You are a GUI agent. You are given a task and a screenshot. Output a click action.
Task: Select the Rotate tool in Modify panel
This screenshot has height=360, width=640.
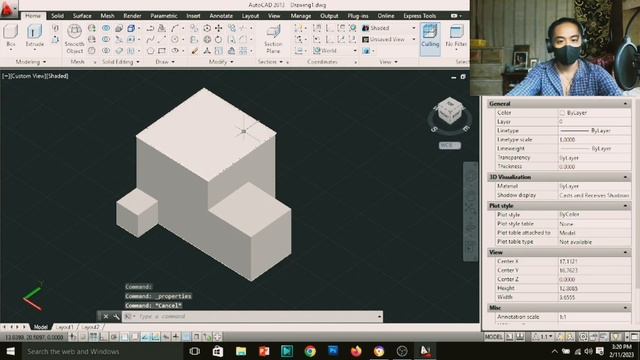click(x=219, y=40)
